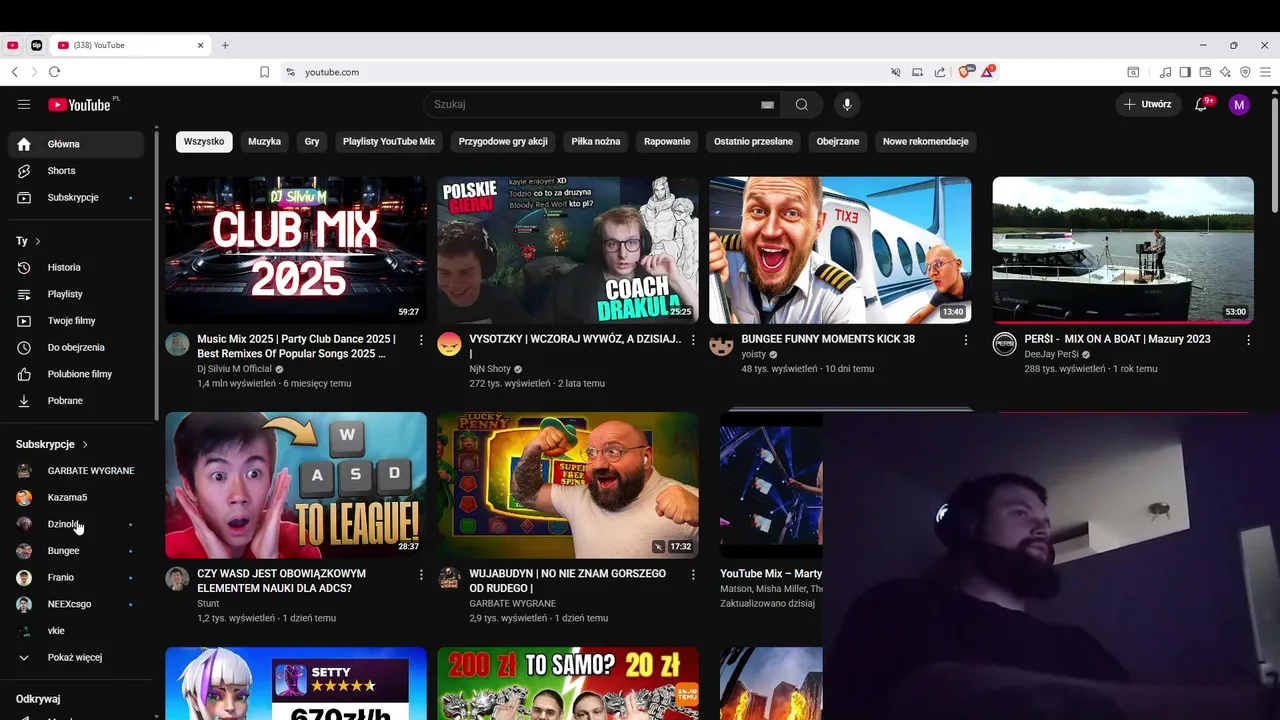The height and width of the screenshot is (720, 1280).
Task: Open Twoje filmy in sidebar
Action: pyautogui.click(x=76, y=321)
